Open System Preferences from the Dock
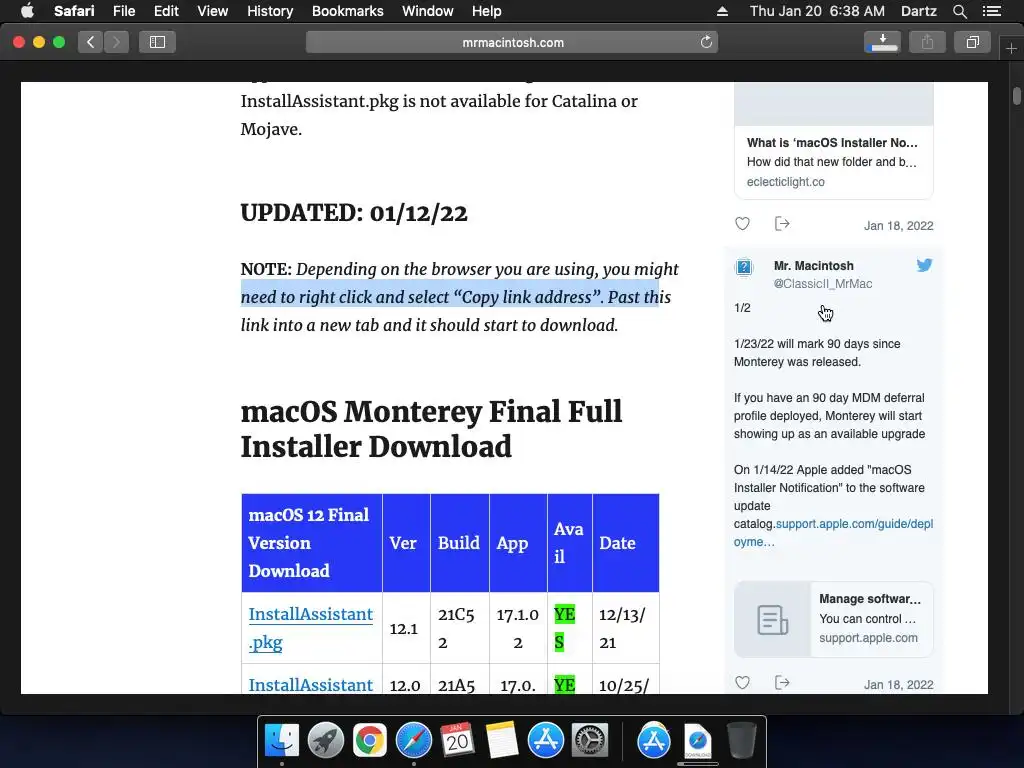The height and width of the screenshot is (768, 1024). 590,740
